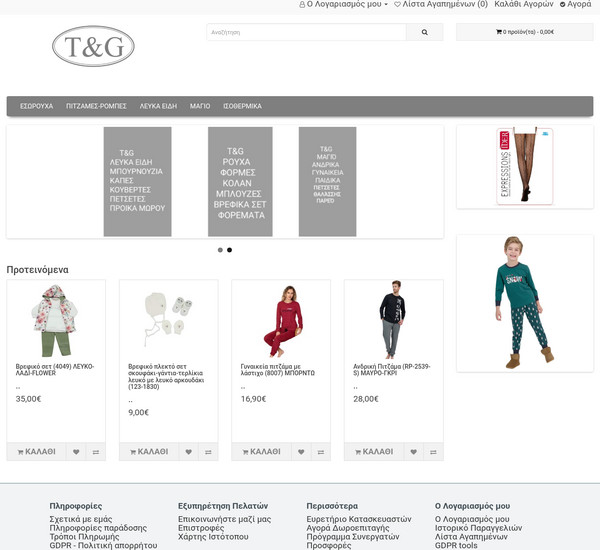This screenshot has height=550, width=600.
Task: Open Ο Λογαριασμός μου dropdown
Action: click(343, 4)
